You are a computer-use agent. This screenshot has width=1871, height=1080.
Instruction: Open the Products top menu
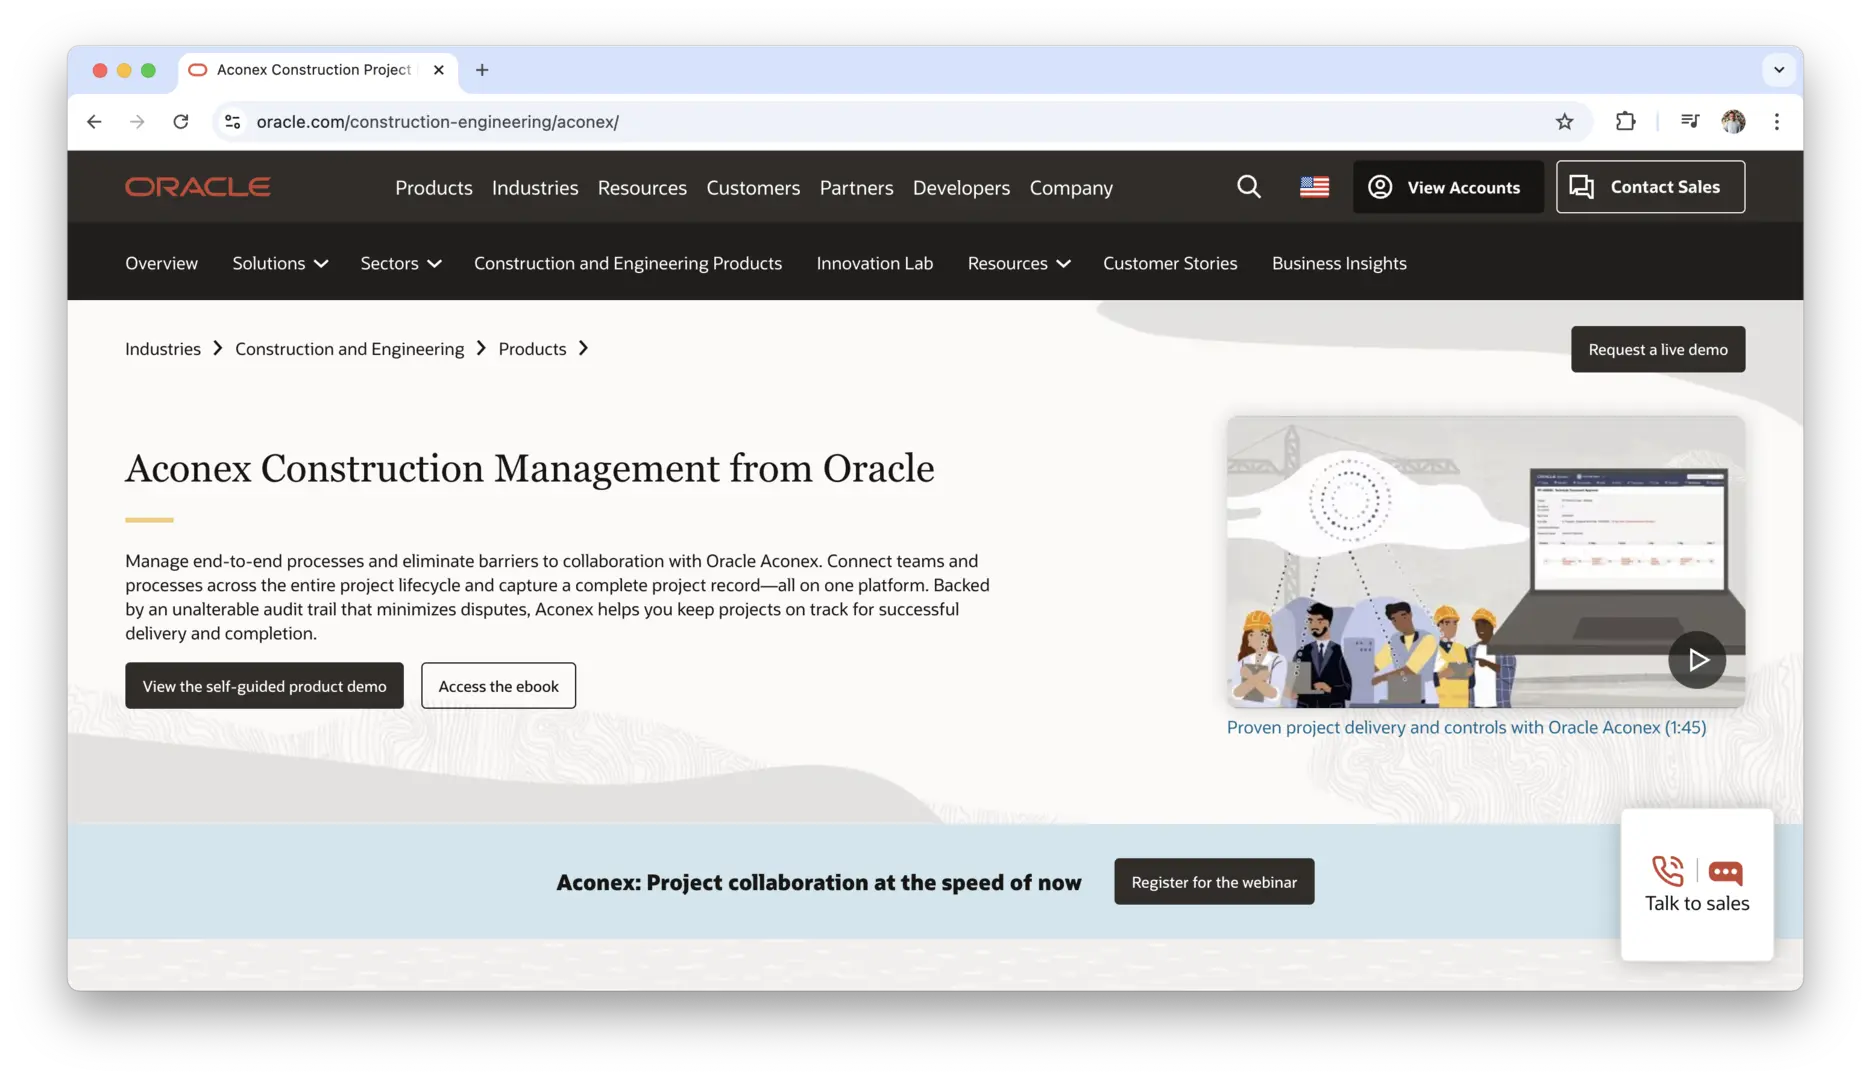pyautogui.click(x=434, y=188)
